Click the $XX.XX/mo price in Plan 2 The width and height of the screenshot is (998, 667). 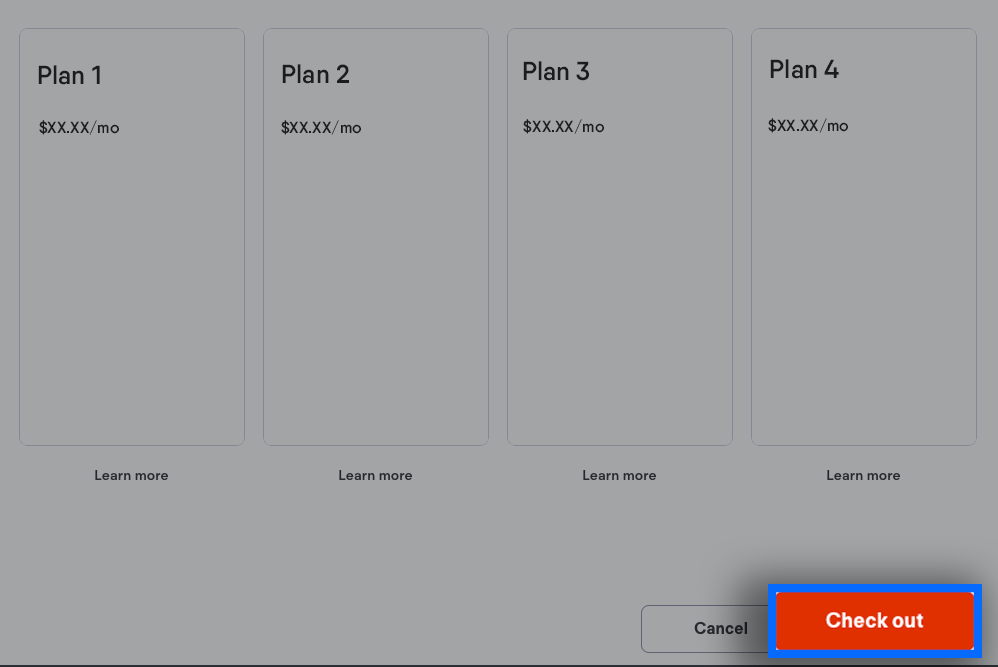coord(321,128)
